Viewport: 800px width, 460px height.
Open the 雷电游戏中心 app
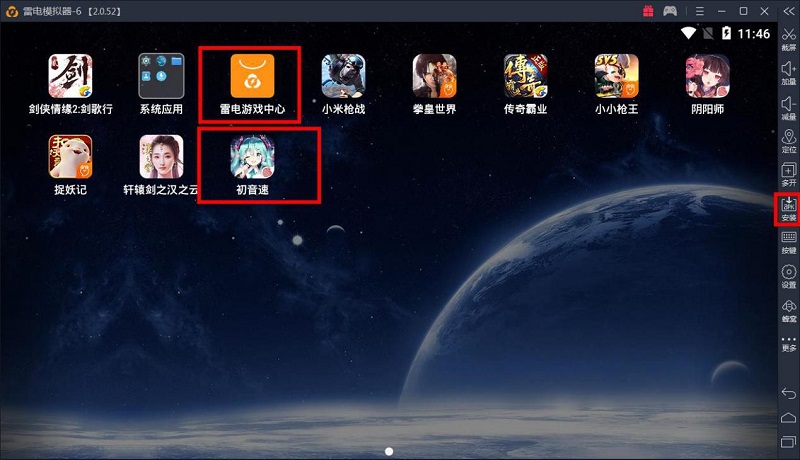pyautogui.click(x=252, y=77)
